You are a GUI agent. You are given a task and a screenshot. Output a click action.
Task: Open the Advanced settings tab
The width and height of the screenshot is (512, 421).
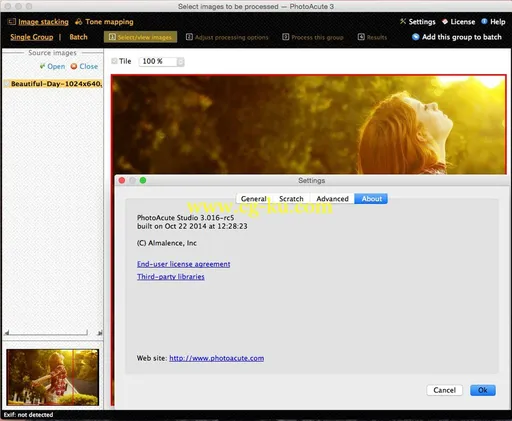[x=332, y=199]
